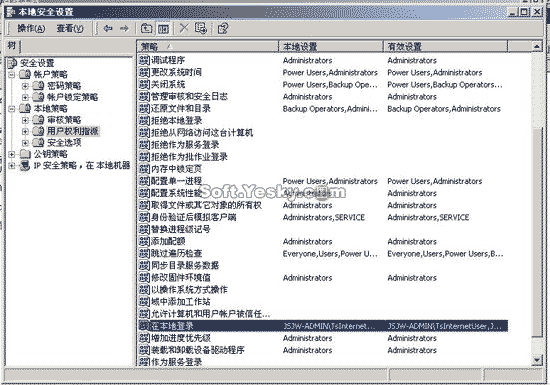Click the 调试程序 policy icon
The image size is (550, 385).
pyautogui.click(x=145, y=60)
